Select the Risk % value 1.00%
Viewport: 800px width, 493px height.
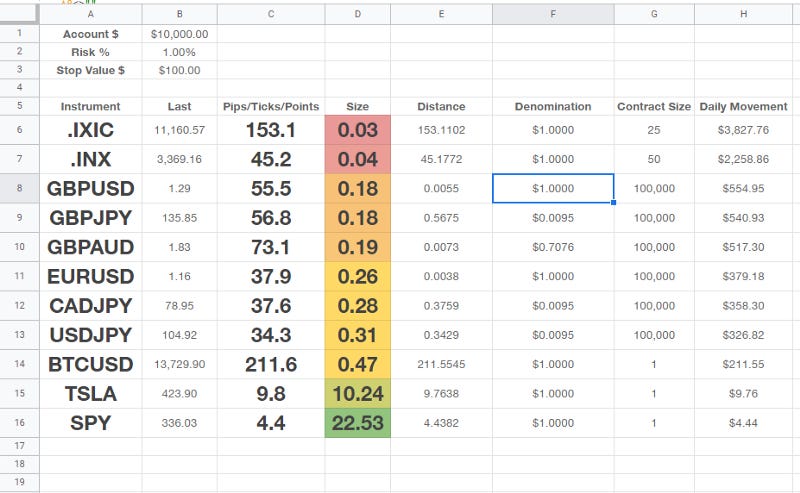pyautogui.click(x=180, y=52)
